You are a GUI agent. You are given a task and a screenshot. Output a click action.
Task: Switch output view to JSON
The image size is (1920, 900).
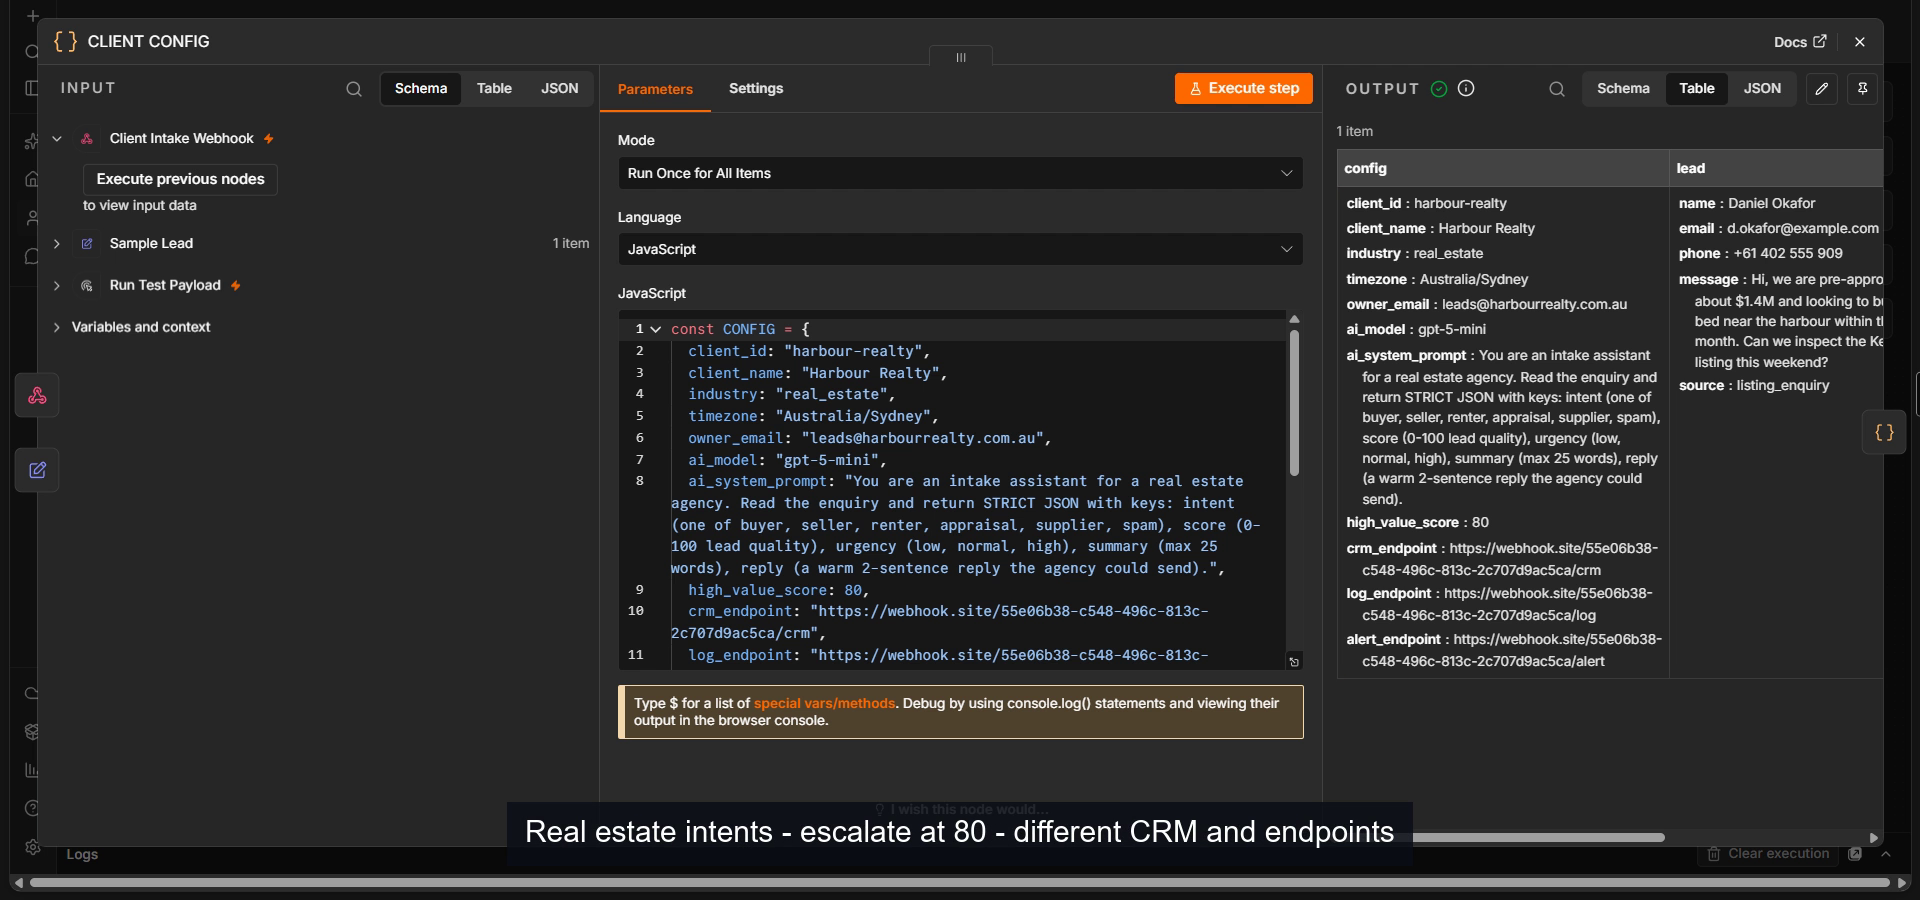(x=1762, y=88)
